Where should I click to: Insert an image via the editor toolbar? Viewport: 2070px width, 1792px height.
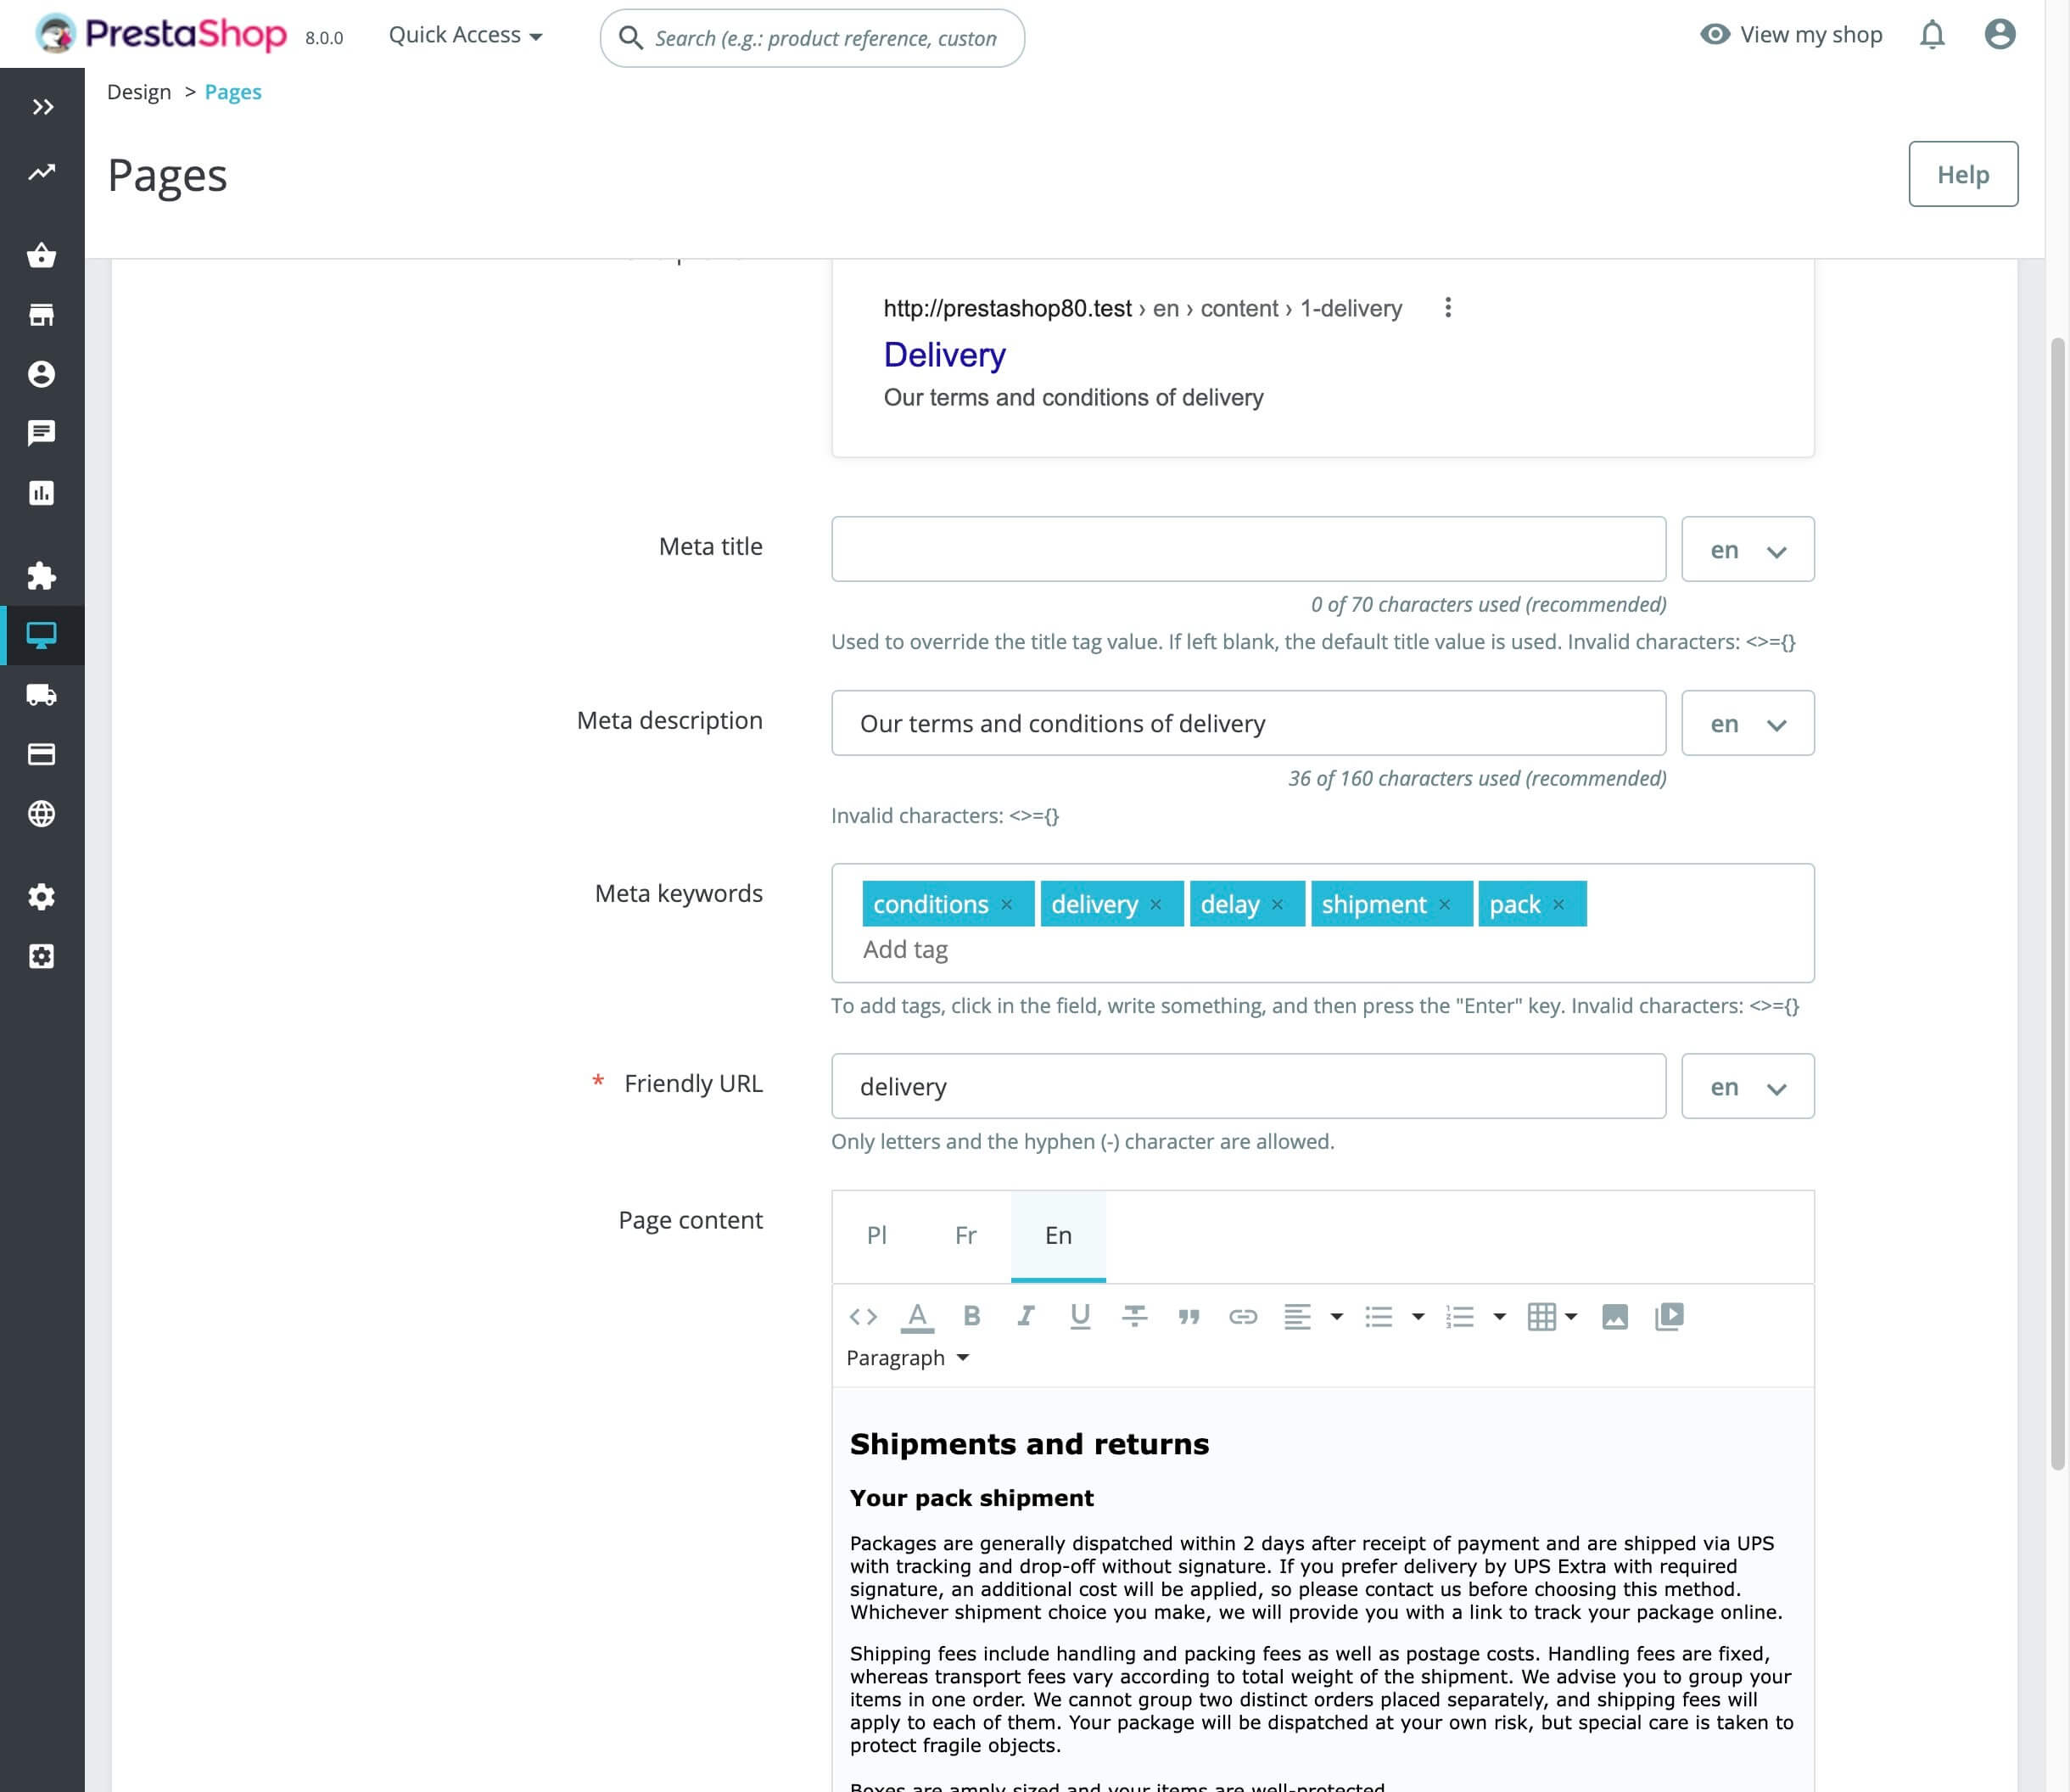1614,1316
